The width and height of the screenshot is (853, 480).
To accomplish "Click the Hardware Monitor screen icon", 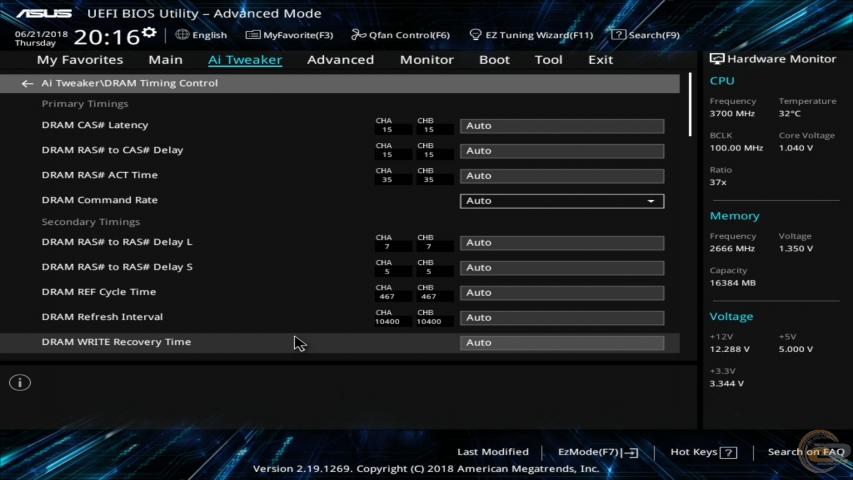I will (716, 59).
